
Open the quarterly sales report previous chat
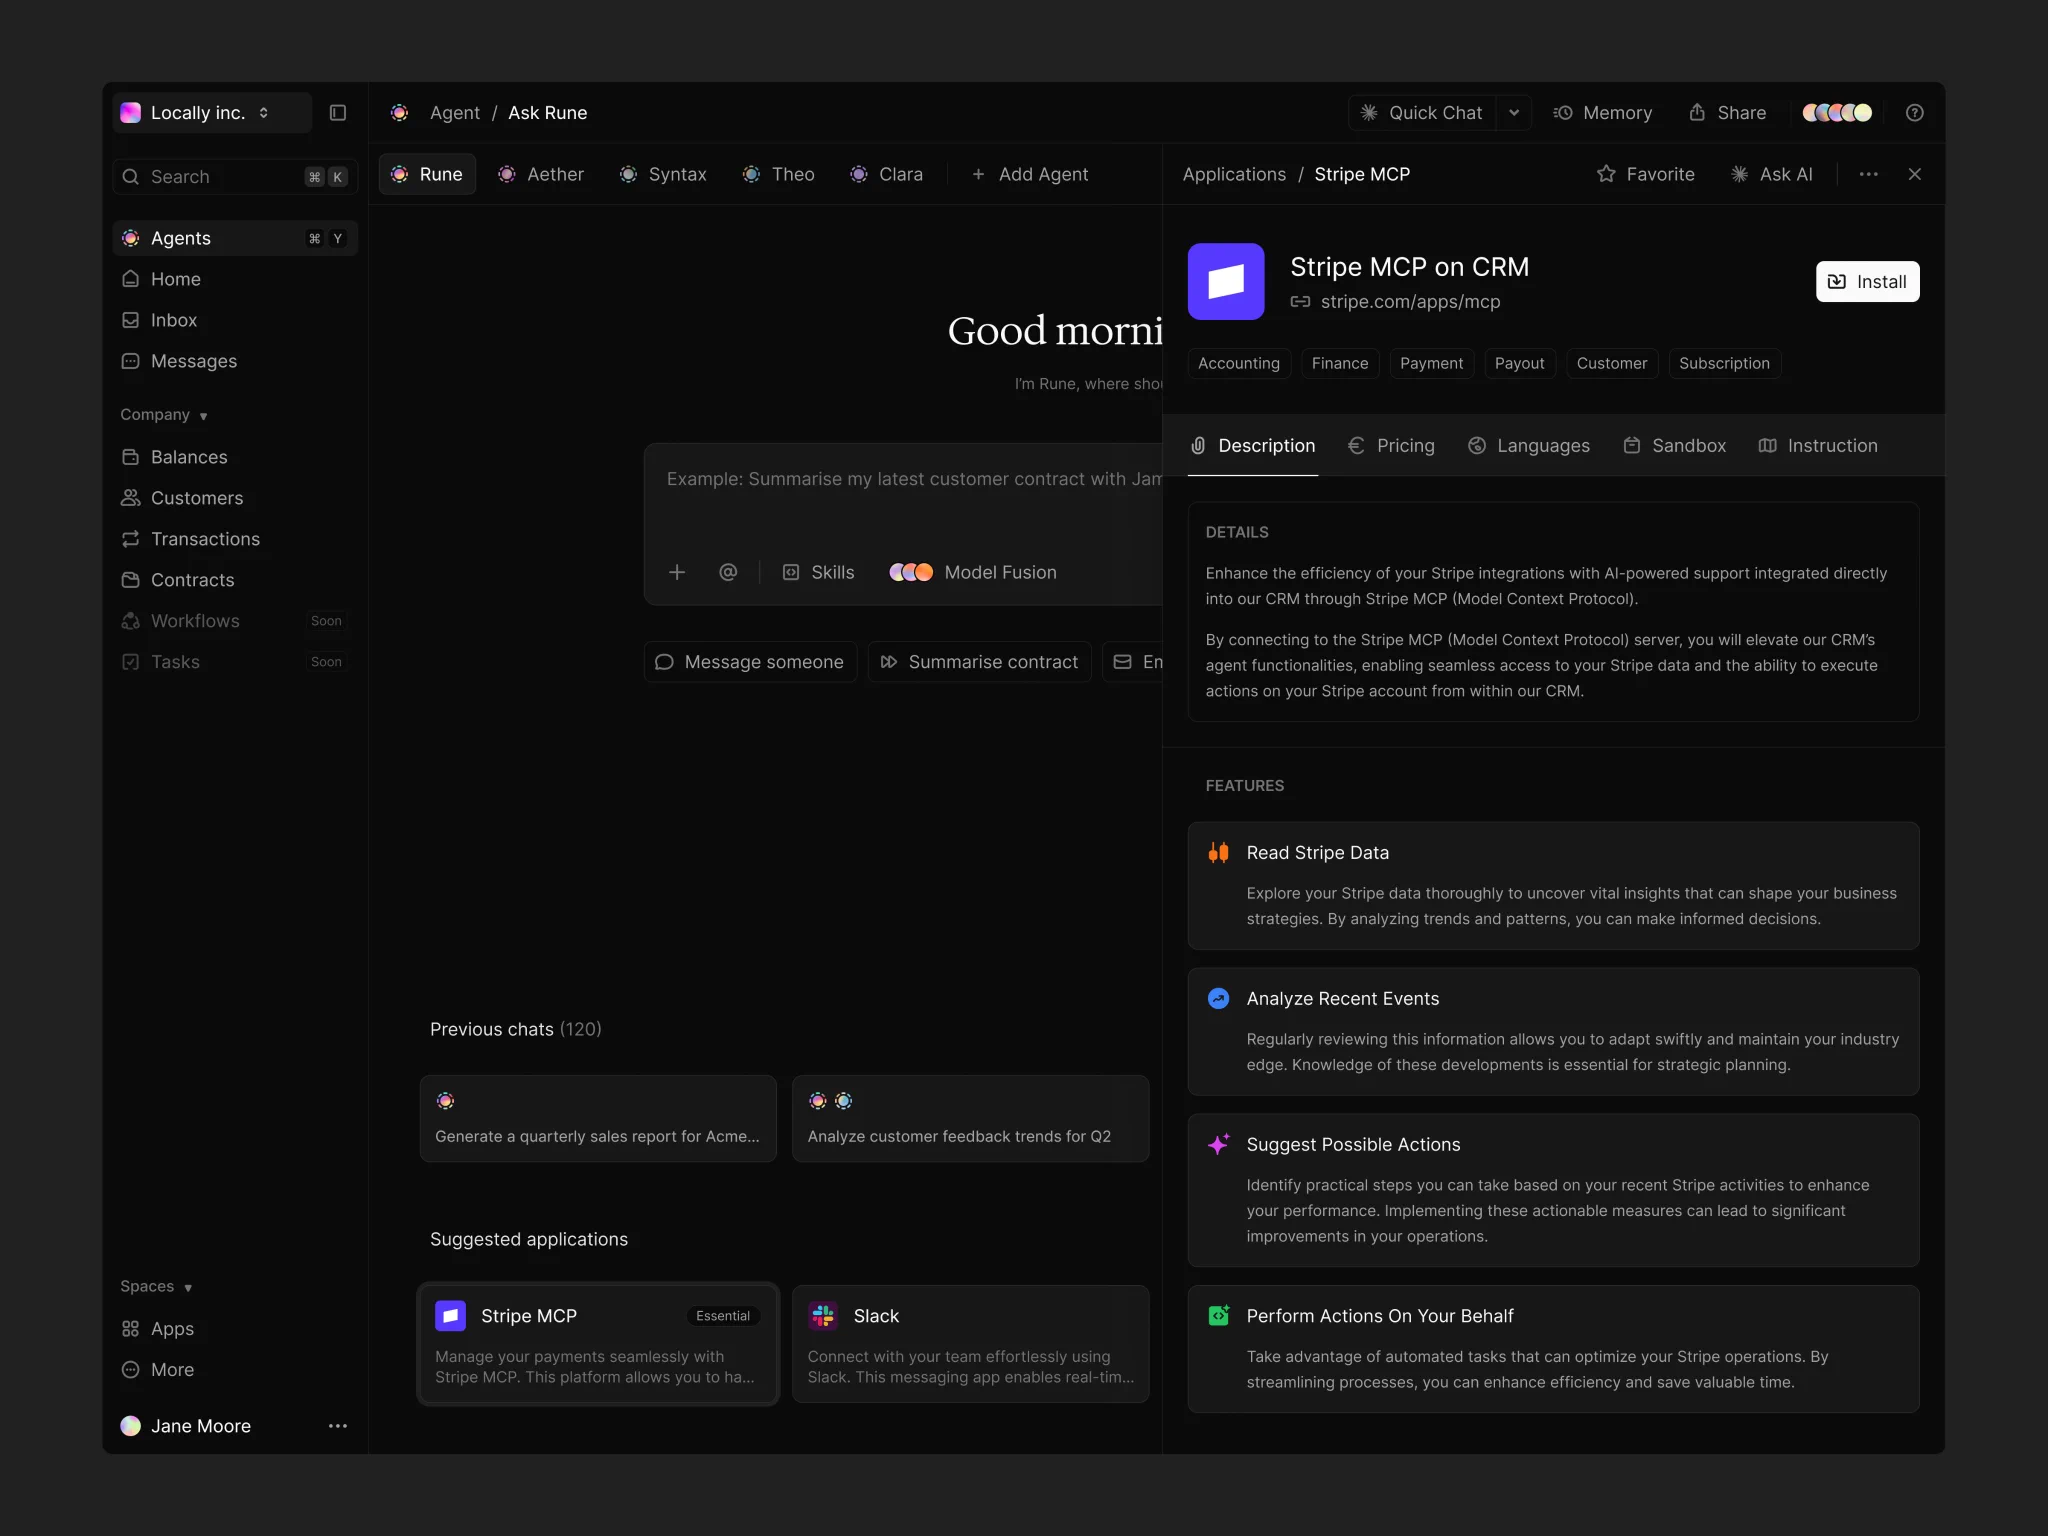coord(598,1119)
